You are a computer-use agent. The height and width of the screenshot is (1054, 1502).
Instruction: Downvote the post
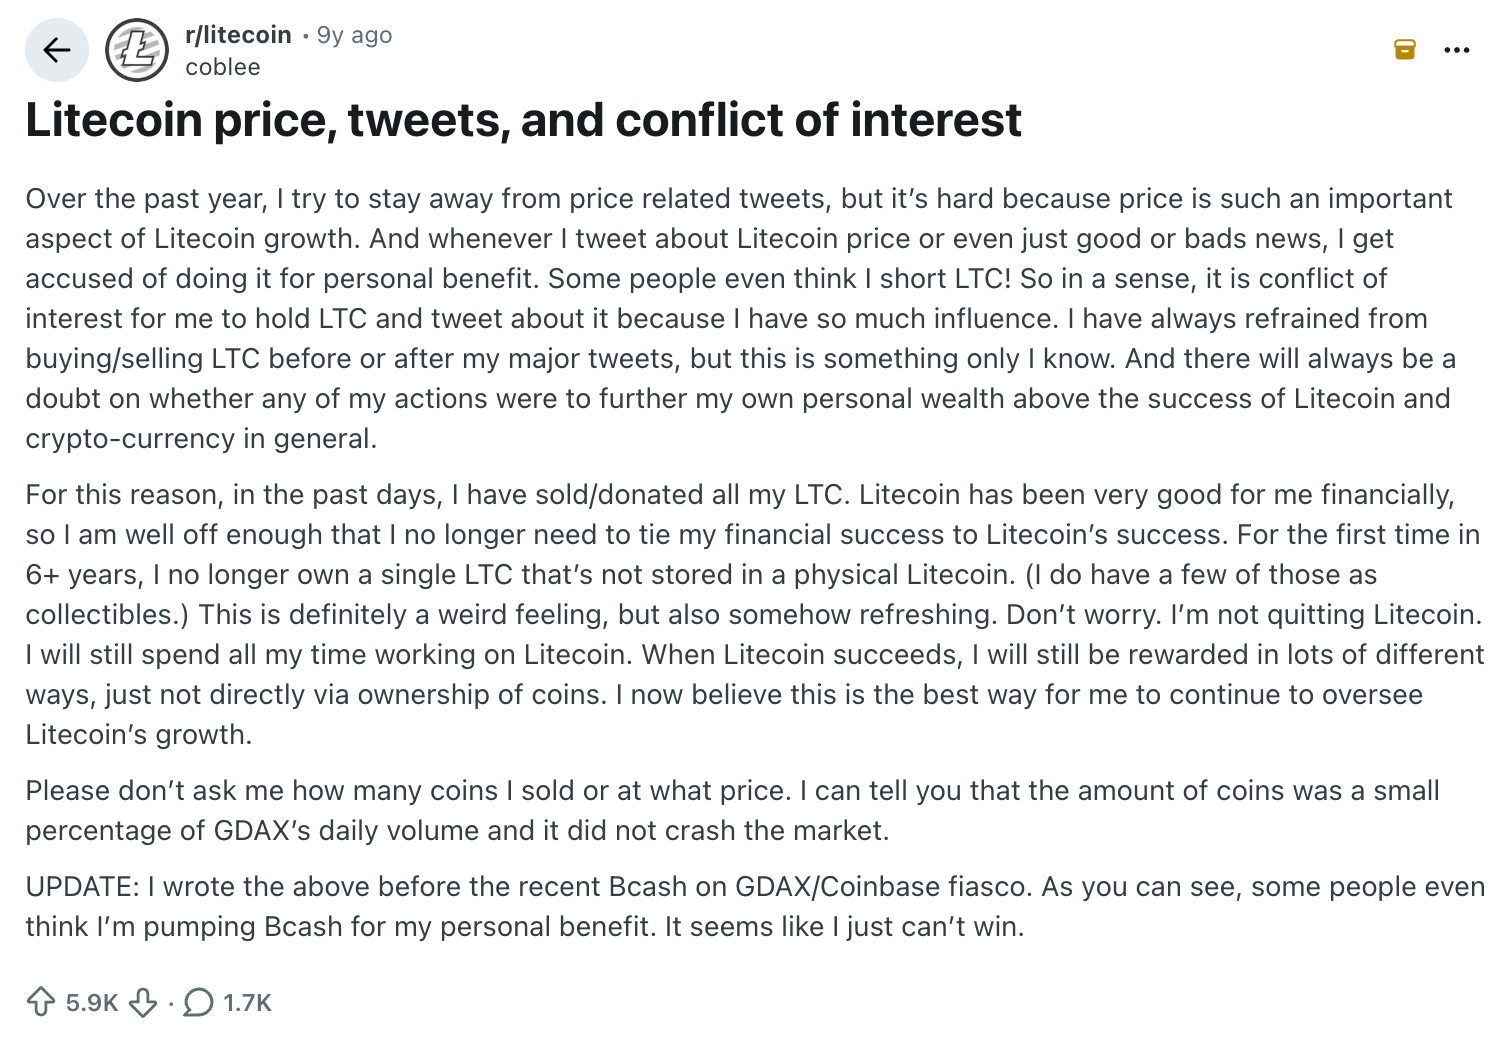coord(144,1002)
